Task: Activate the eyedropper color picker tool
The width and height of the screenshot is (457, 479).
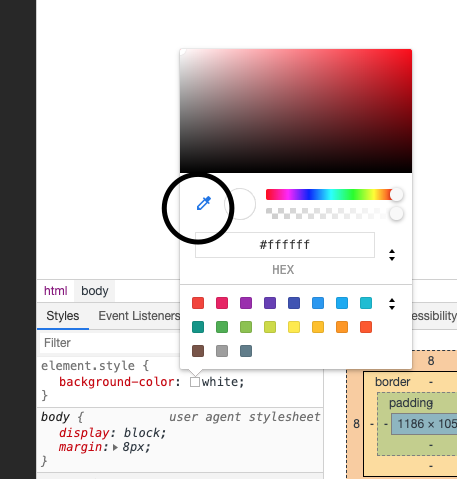Action: (x=204, y=203)
